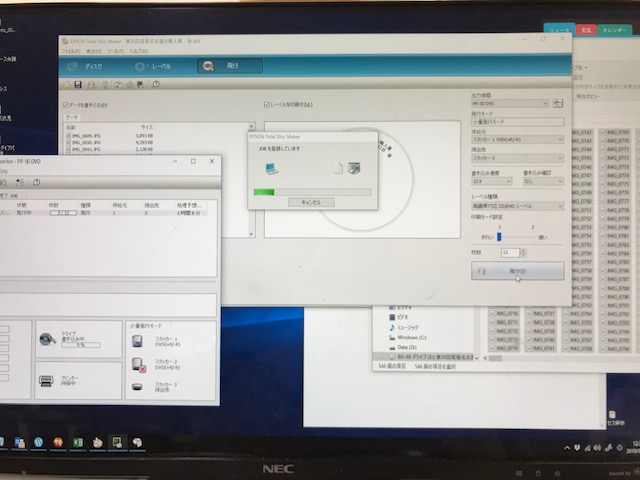Click the data list scroll-up arrow

pos(251,126)
